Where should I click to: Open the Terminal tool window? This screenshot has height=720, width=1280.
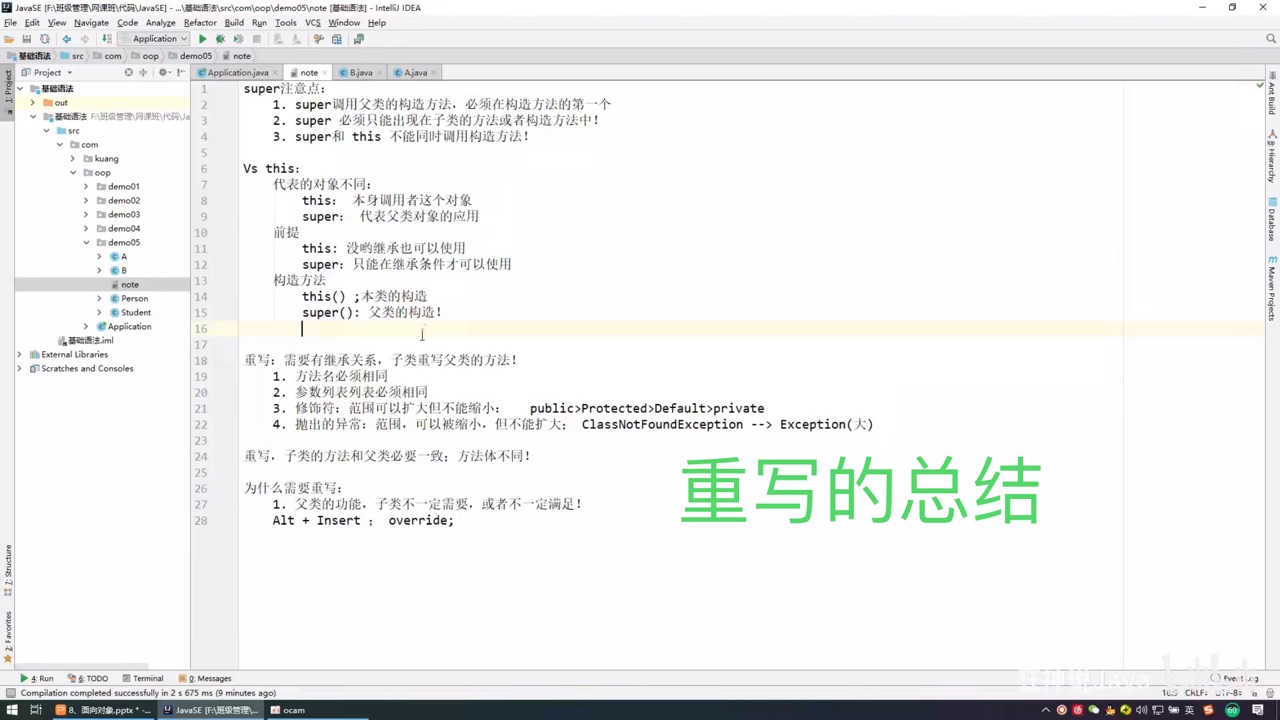click(147, 678)
